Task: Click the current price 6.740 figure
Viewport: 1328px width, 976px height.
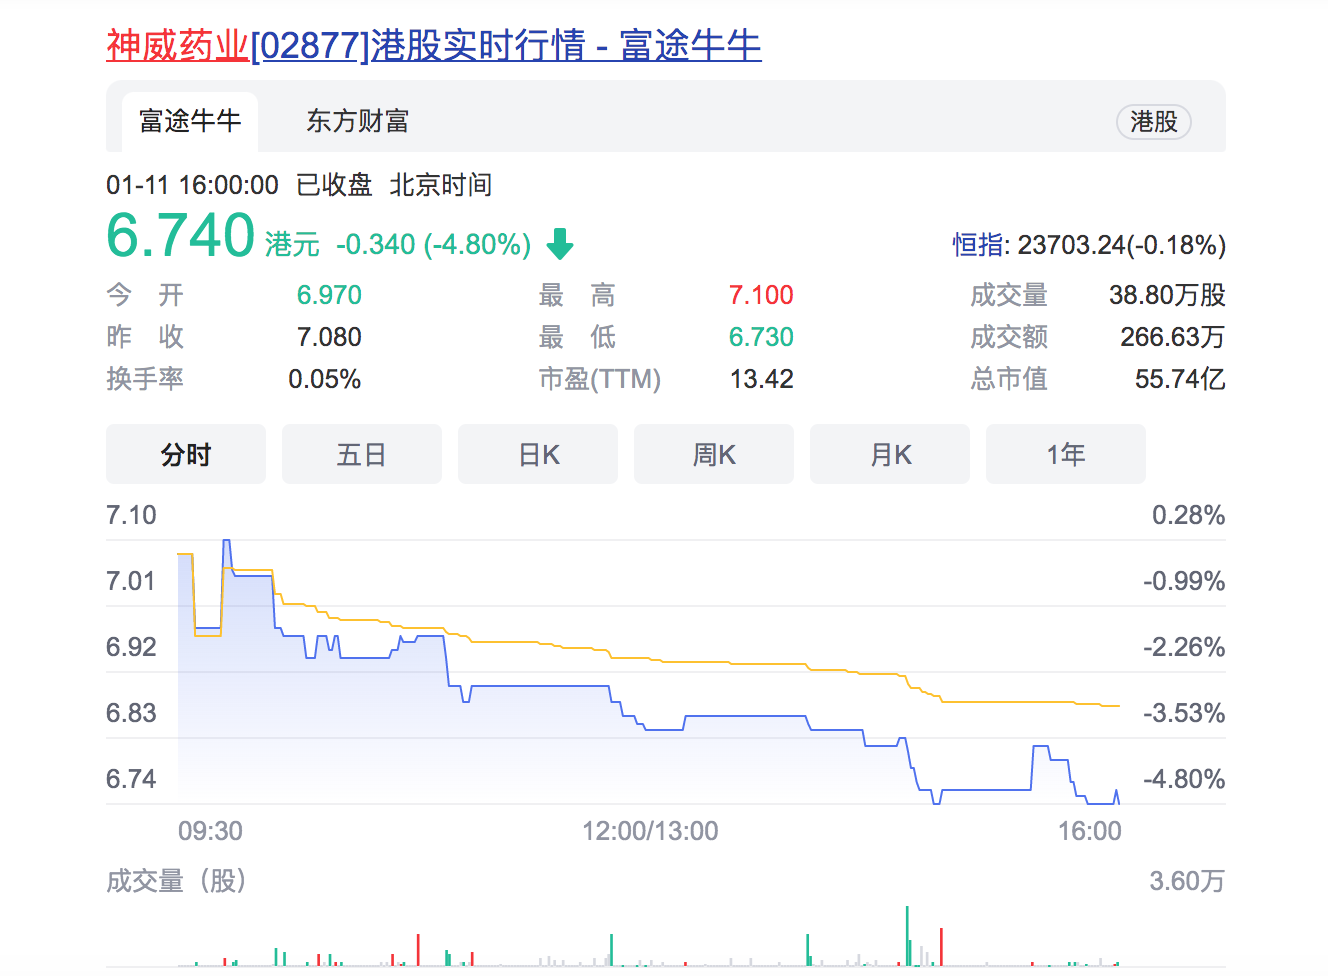Action: tap(181, 236)
